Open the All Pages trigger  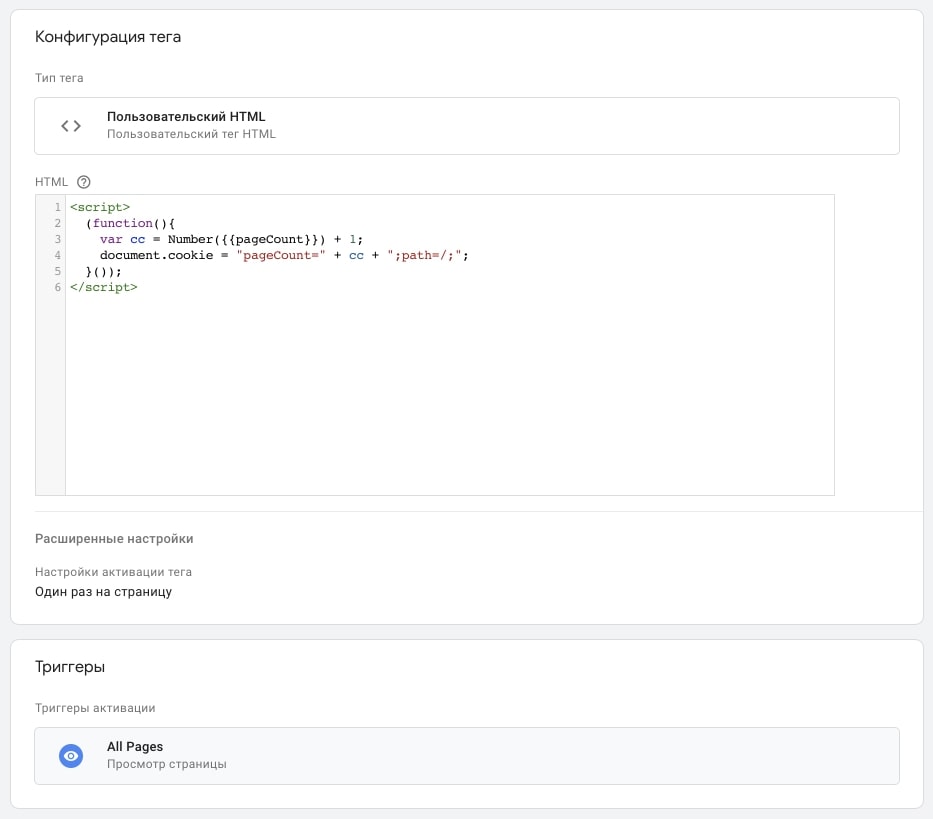[466, 756]
